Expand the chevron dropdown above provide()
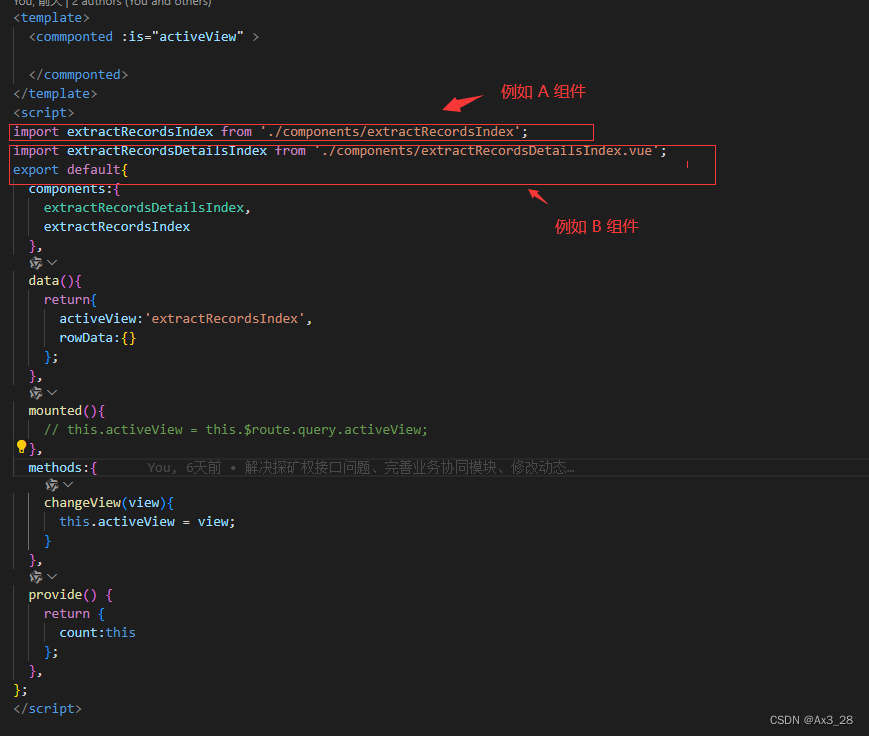This screenshot has width=869, height=736. pyautogui.click(x=52, y=576)
